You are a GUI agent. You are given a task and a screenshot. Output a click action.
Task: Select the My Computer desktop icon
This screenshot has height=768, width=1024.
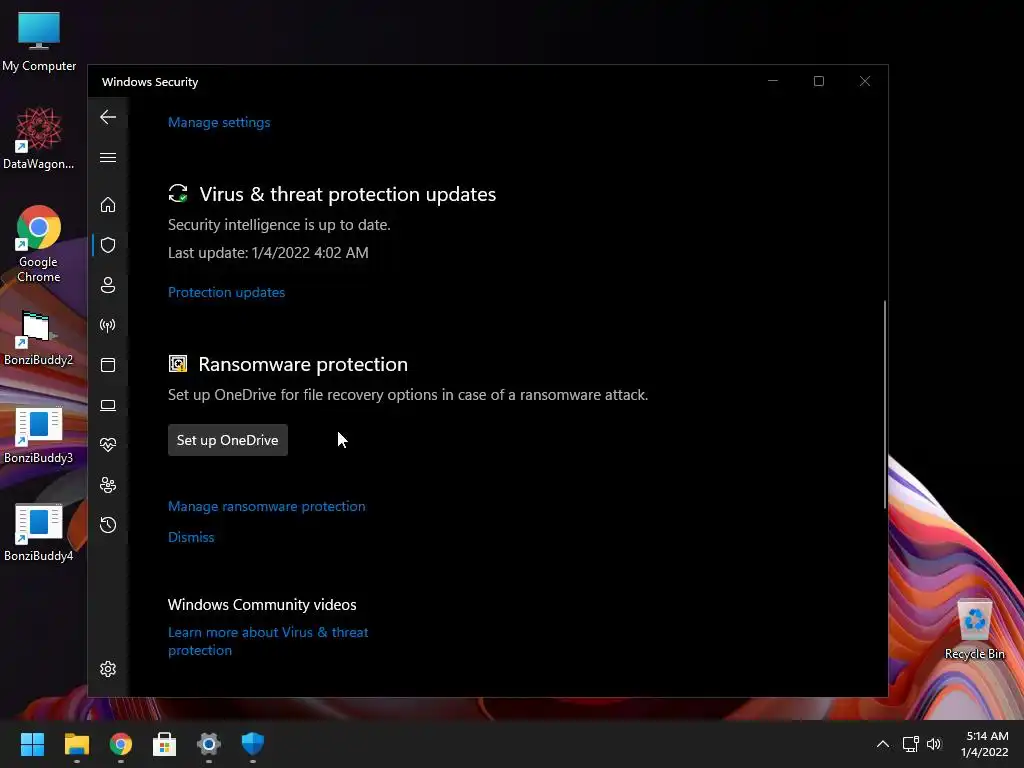click(39, 41)
